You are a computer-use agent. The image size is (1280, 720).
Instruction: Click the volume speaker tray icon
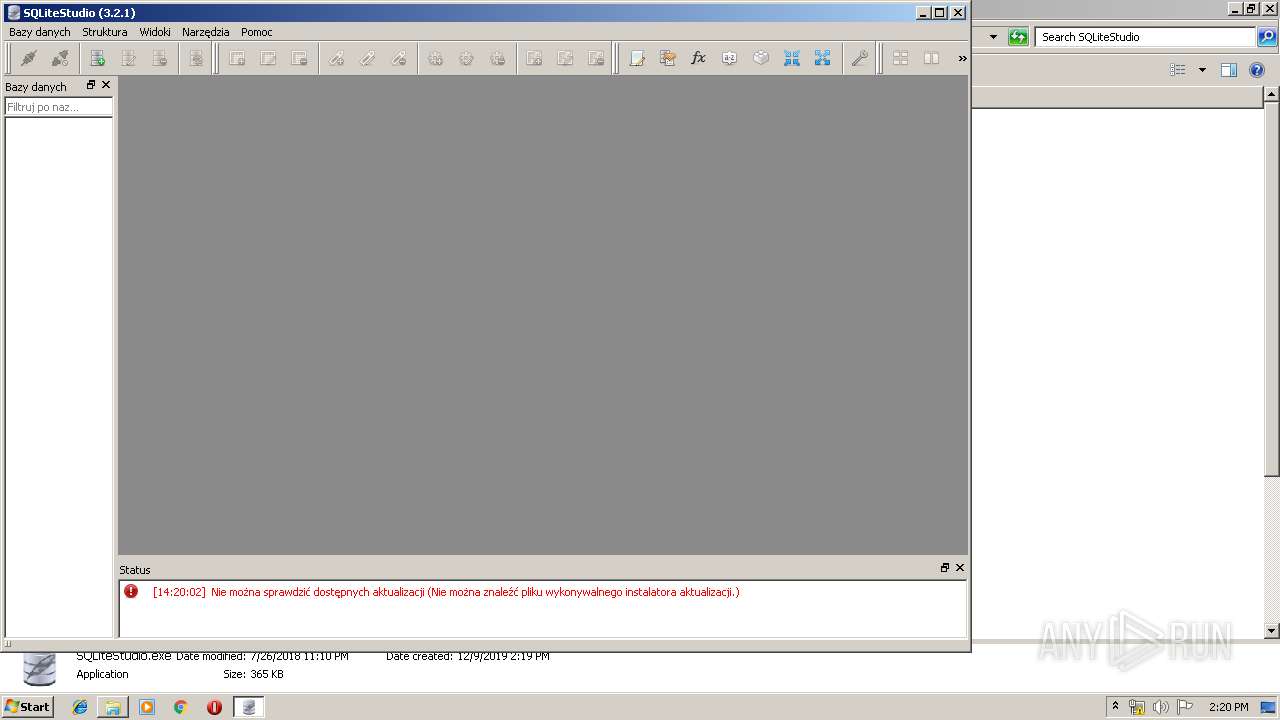[x=1160, y=707]
